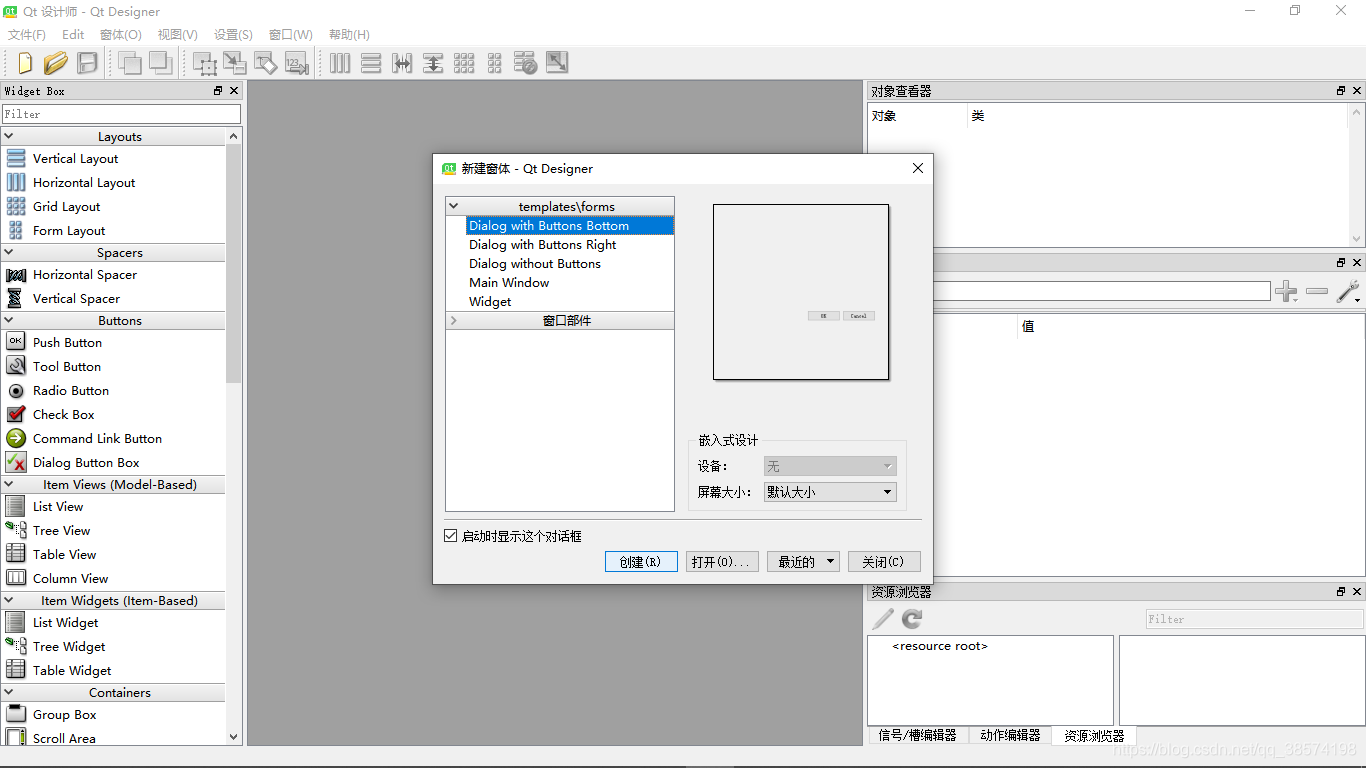Open the 最近的 recent forms dropdown
The image size is (1366, 768).
coord(803,562)
